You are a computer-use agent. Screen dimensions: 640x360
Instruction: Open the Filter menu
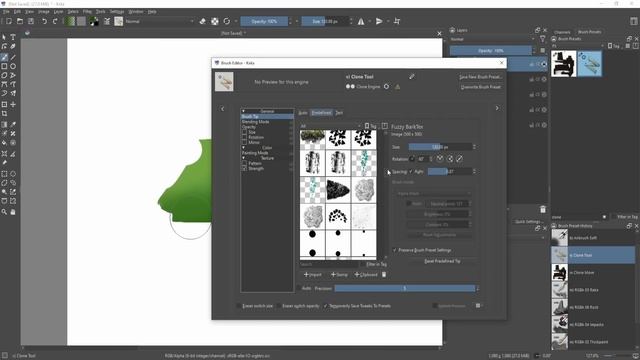(87, 12)
